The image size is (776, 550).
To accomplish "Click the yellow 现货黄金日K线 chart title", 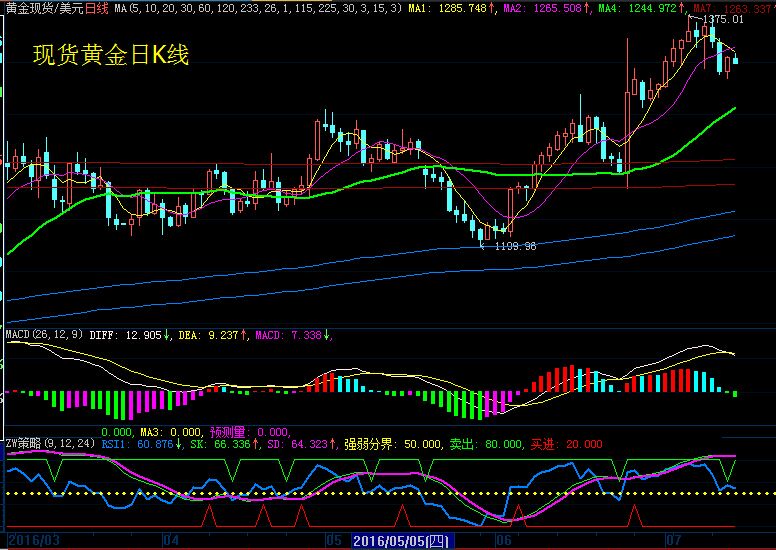I will tap(110, 55).
